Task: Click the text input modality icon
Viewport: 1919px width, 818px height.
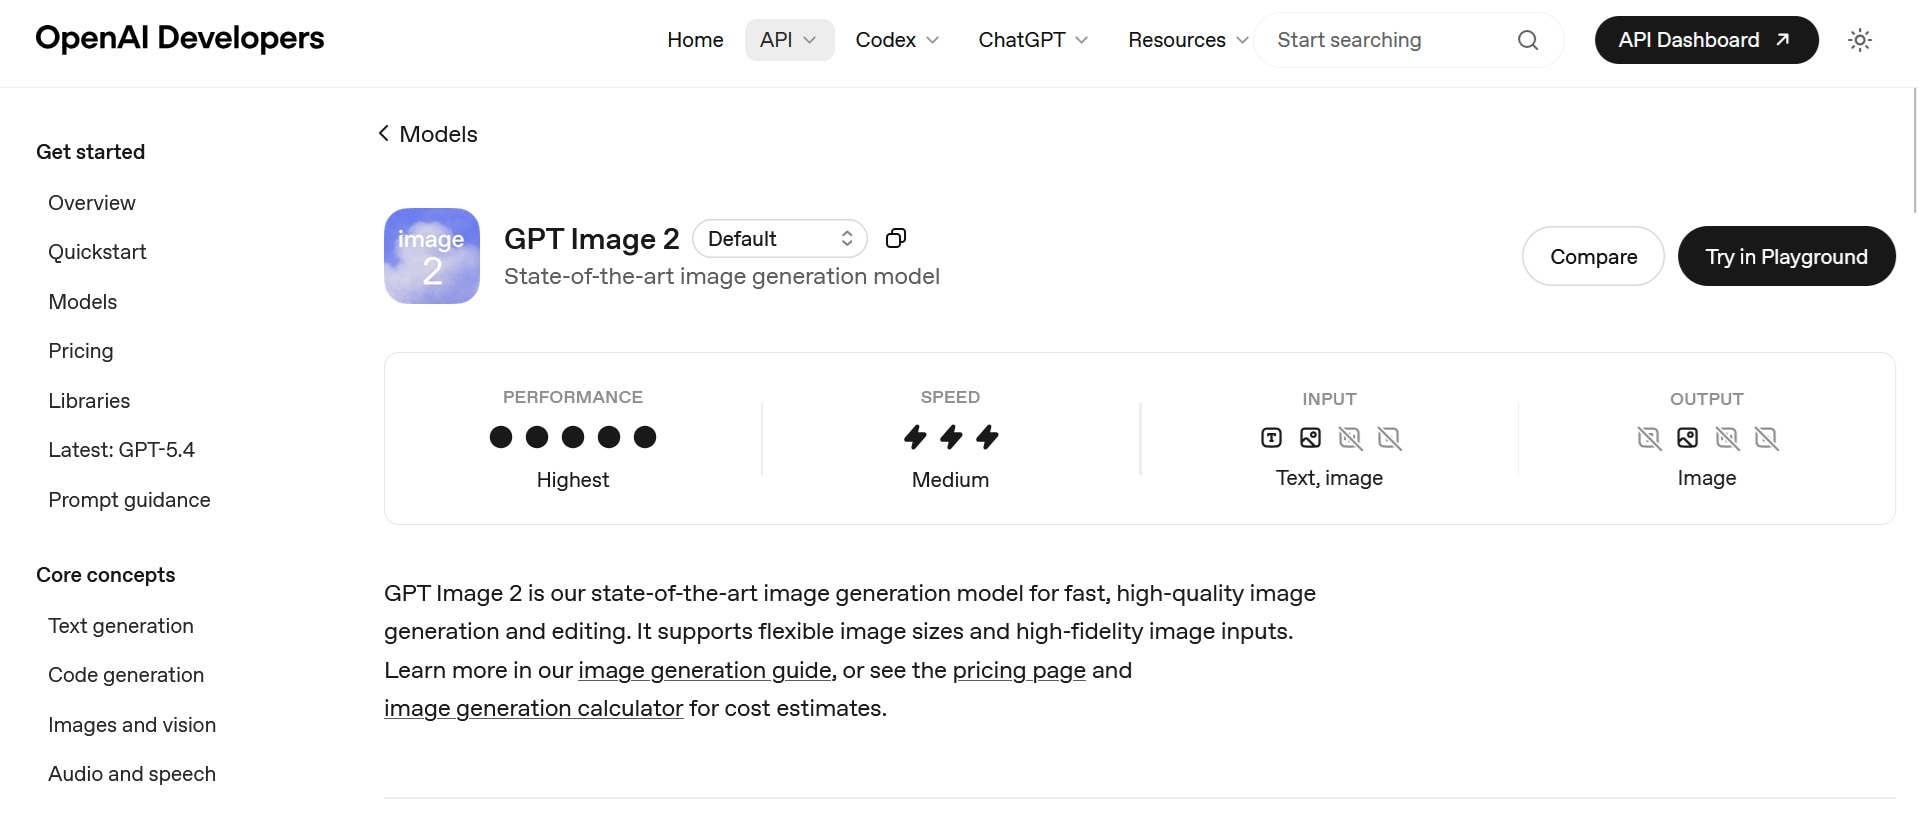Action: (1271, 438)
